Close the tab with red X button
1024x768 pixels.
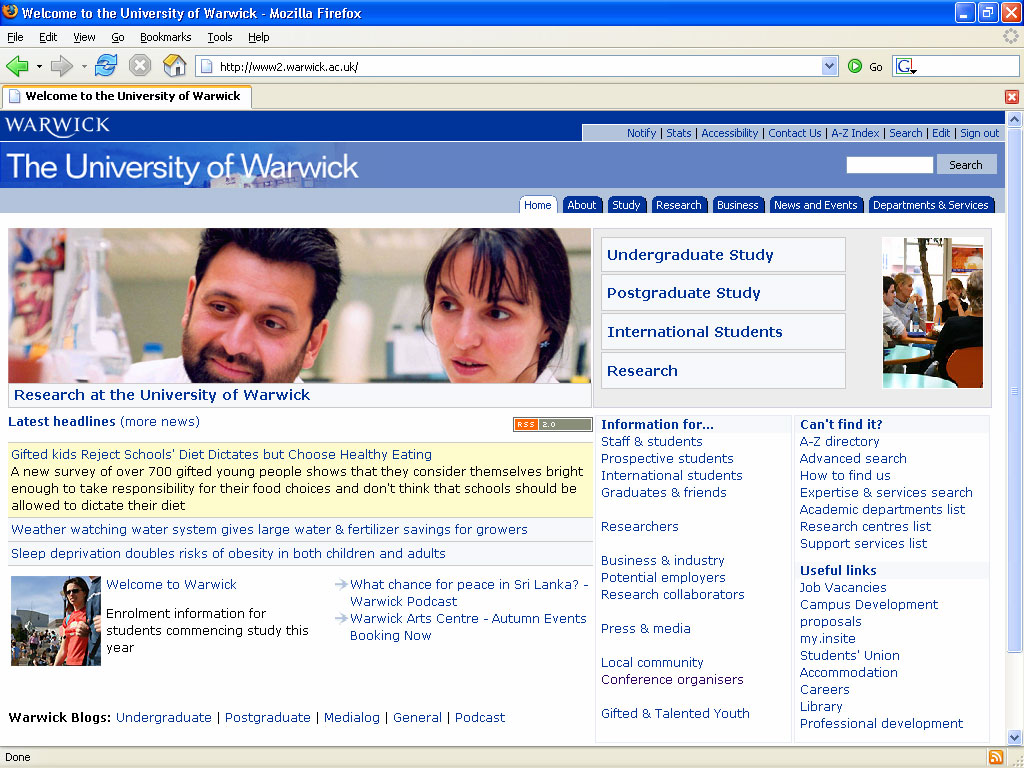1011,97
